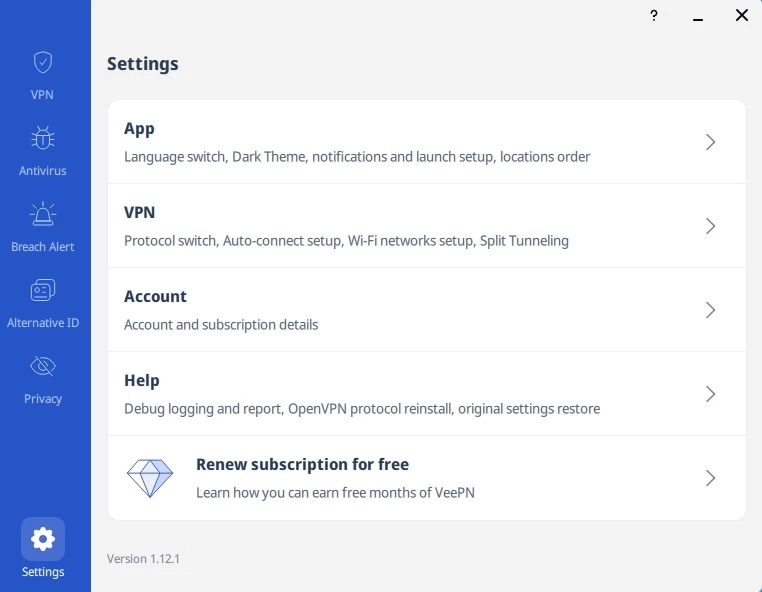The height and width of the screenshot is (592, 762).
Task: Click the Version 1.12.1 label
Action: [144, 558]
